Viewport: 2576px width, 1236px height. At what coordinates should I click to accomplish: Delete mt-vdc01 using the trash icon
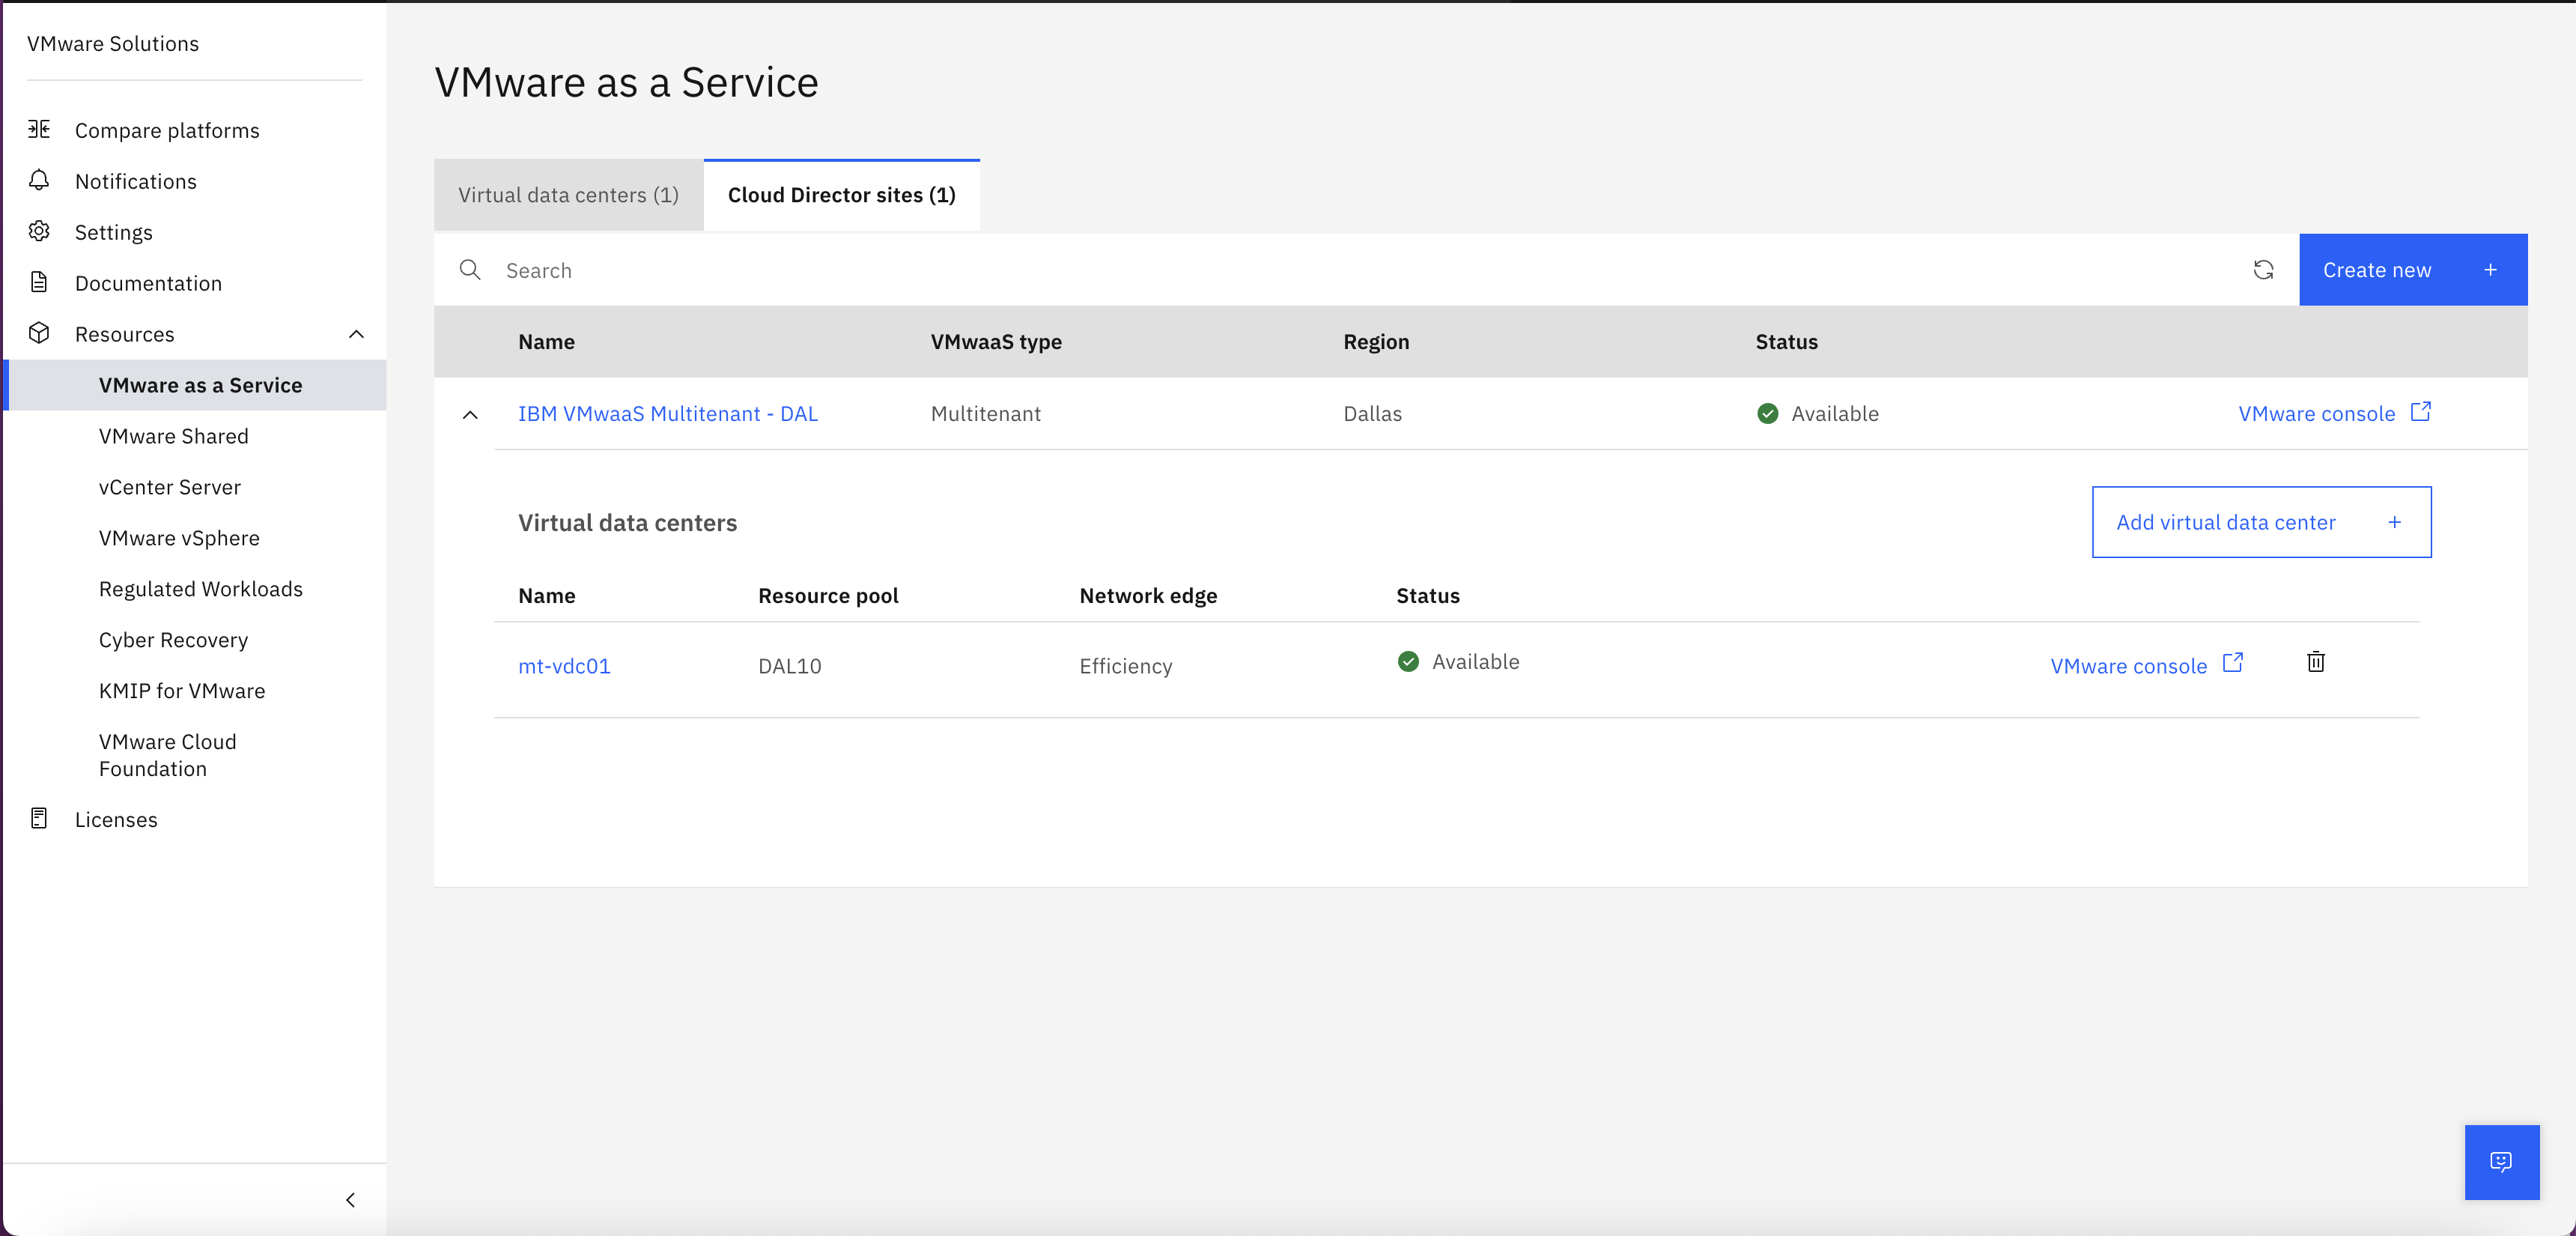(x=2315, y=662)
